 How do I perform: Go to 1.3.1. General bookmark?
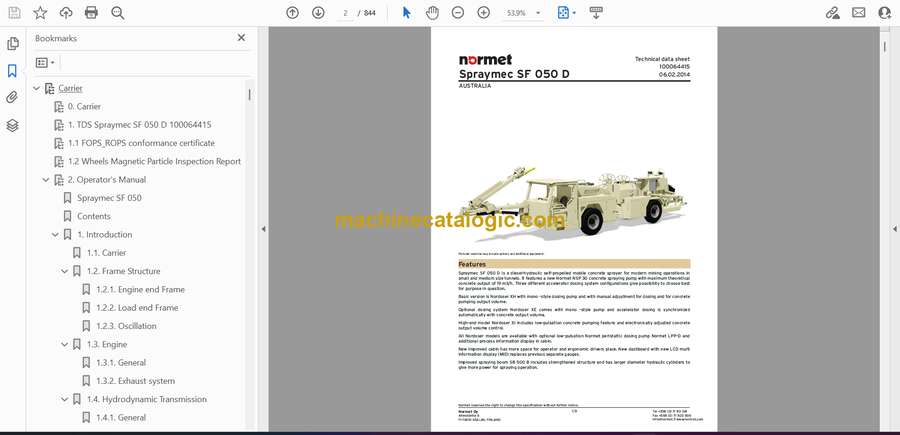(121, 363)
